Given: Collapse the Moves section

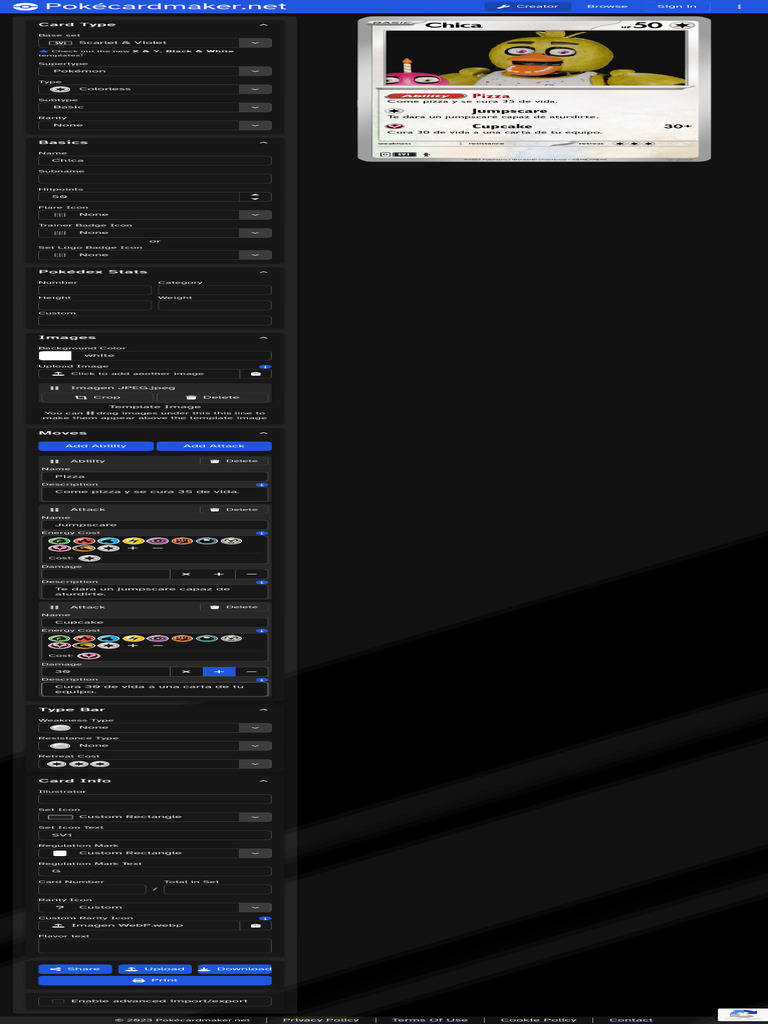Looking at the screenshot, I should tap(263, 434).
